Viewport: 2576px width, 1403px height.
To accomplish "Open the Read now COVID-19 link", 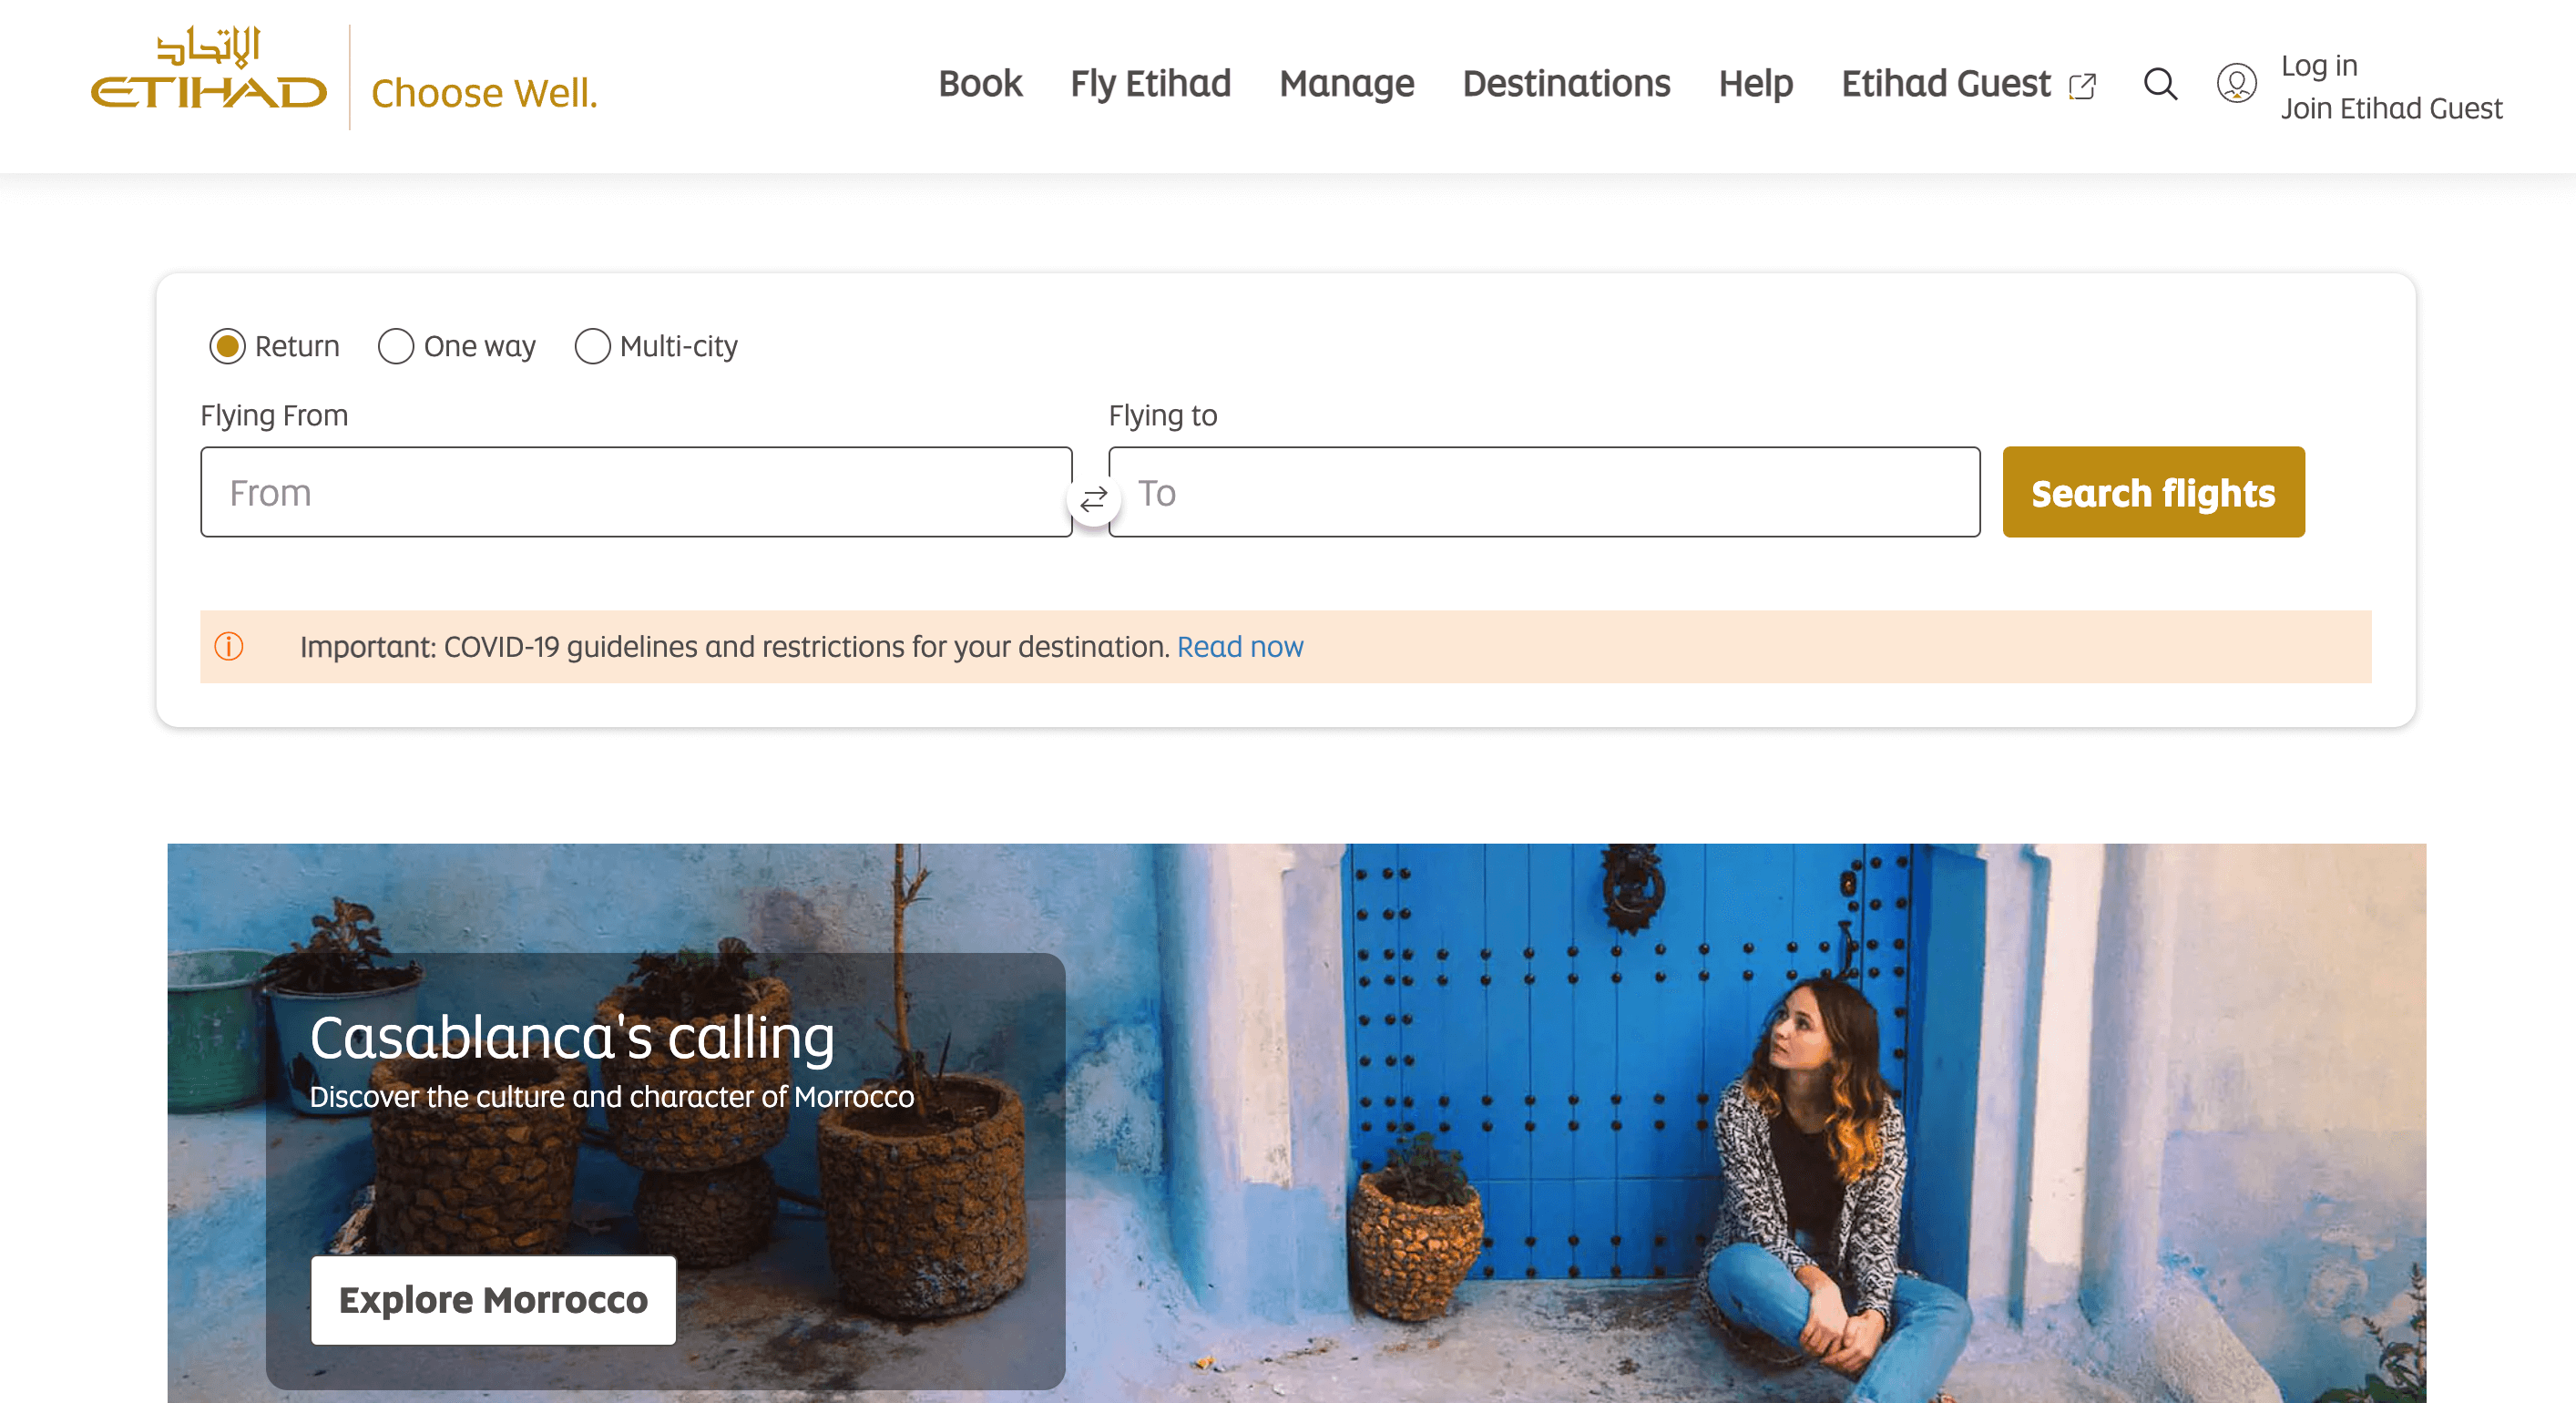I will (x=1240, y=647).
